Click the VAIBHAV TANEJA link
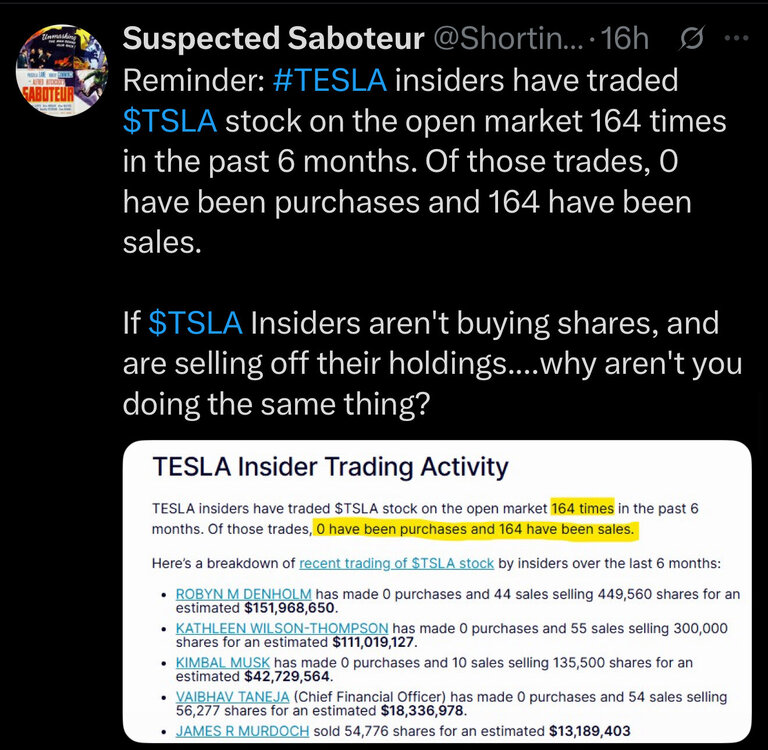This screenshot has width=768, height=750. point(232,696)
